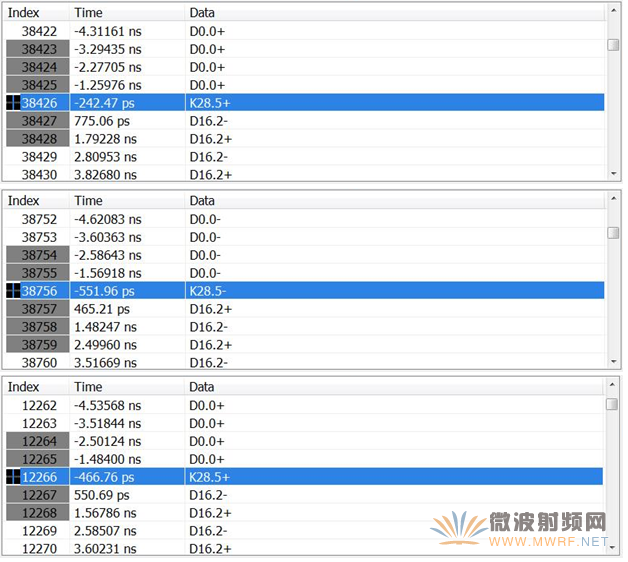Click time value 2.49960 ns
The image size is (628, 562).
(105, 344)
